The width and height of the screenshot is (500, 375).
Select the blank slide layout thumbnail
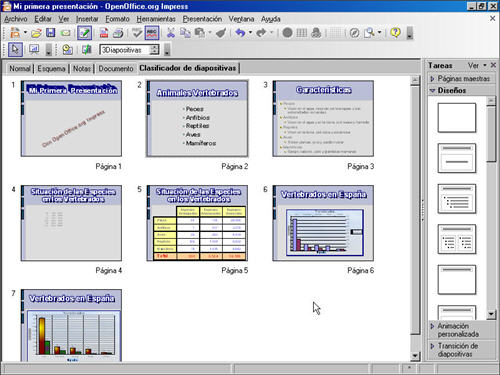point(457,118)
